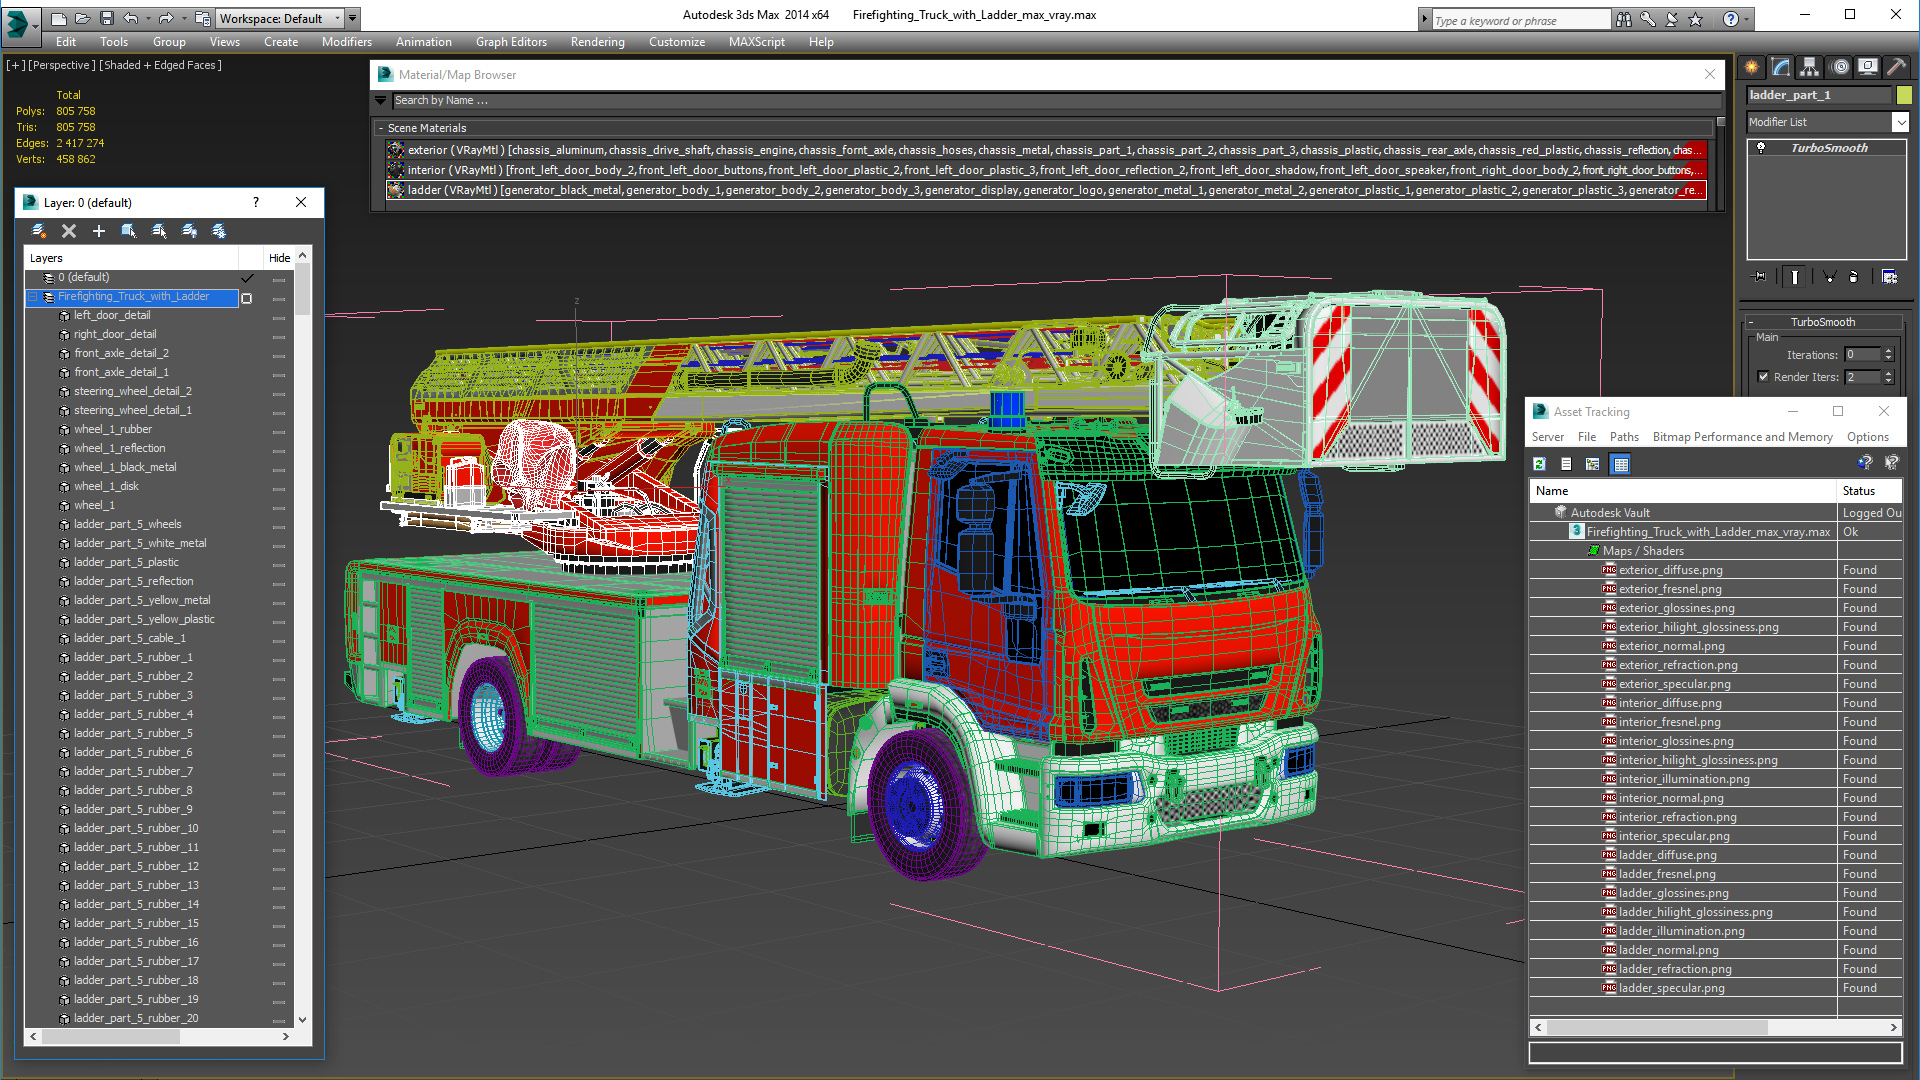Toggle hide for wheel_1_rubber row
This screenshot has height=1080, width=1920.
pyautogui.click(x=279, y=430)
